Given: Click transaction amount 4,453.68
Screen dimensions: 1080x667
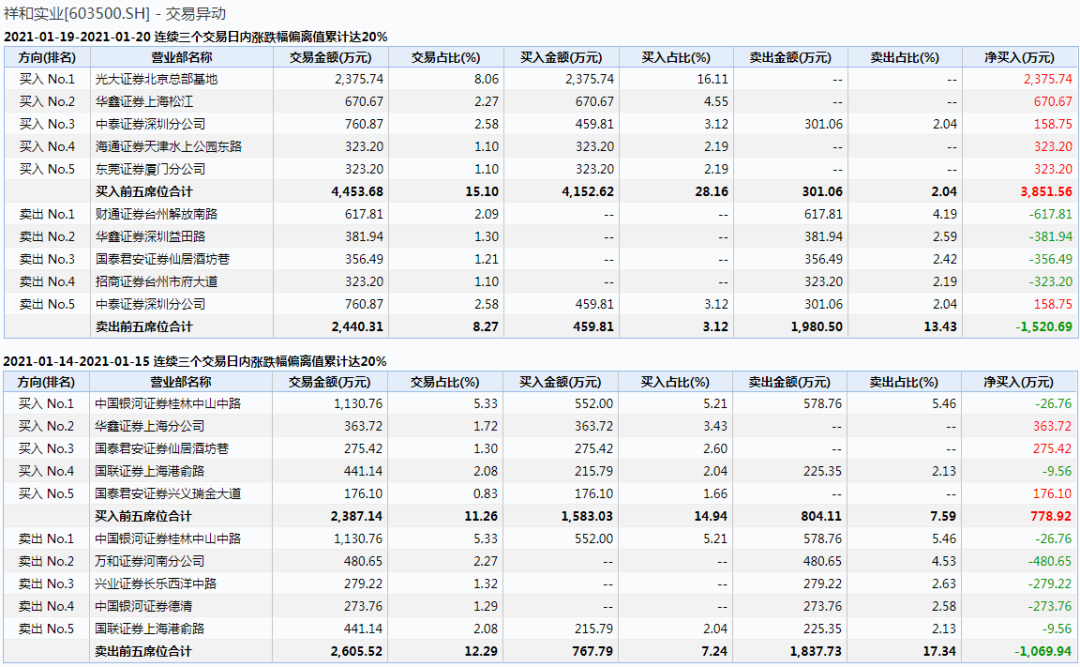Looking at the screenshot, I should click(x=357, y=192).
